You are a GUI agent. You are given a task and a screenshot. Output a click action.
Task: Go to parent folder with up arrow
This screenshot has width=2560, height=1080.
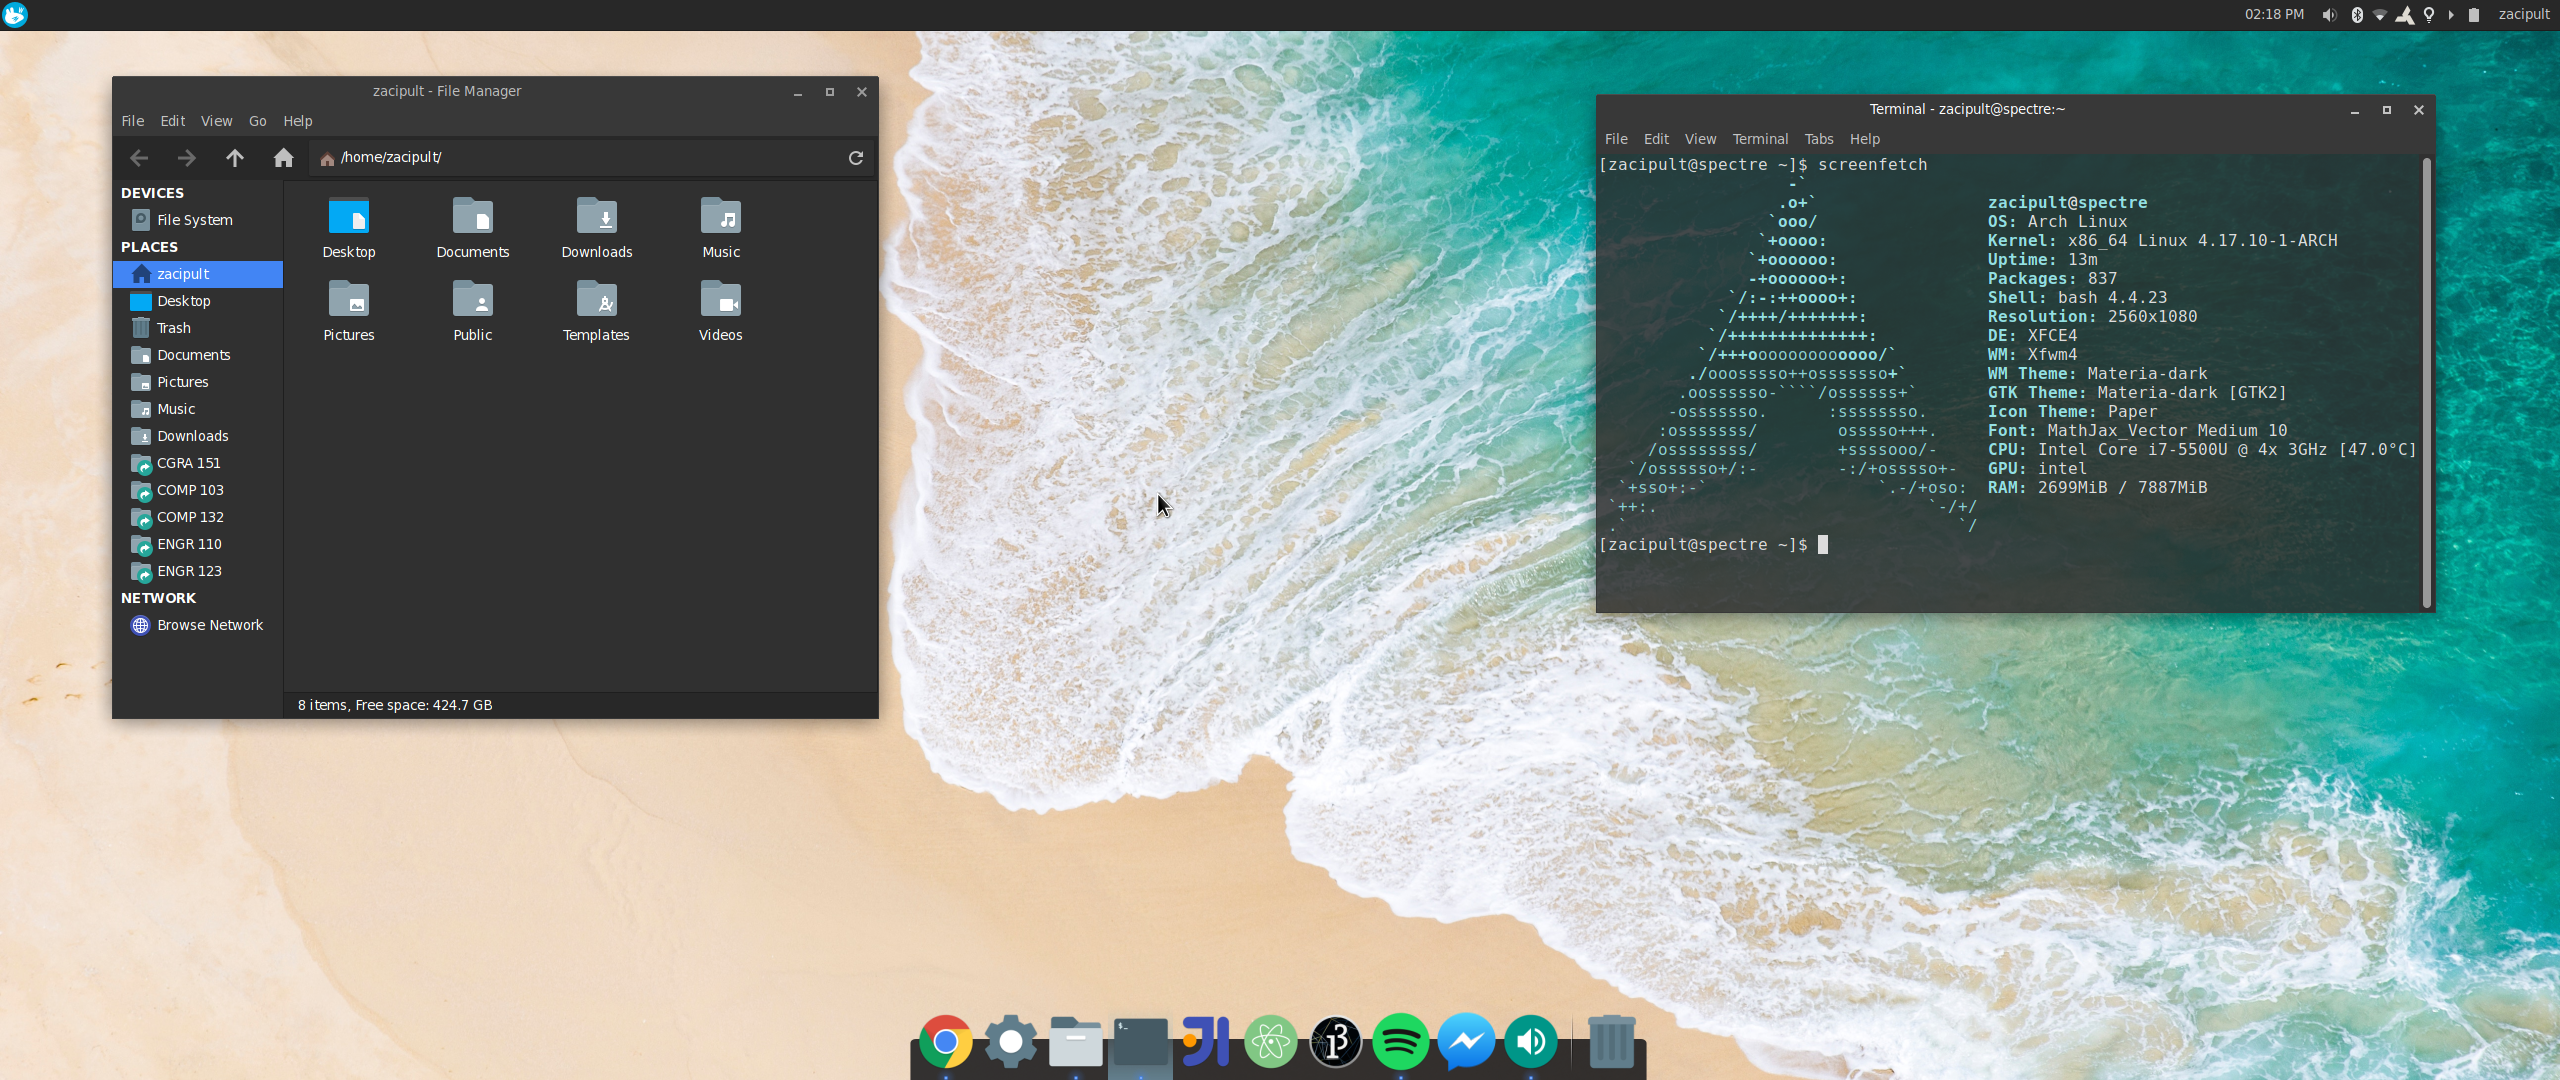[x=235, y=157]
